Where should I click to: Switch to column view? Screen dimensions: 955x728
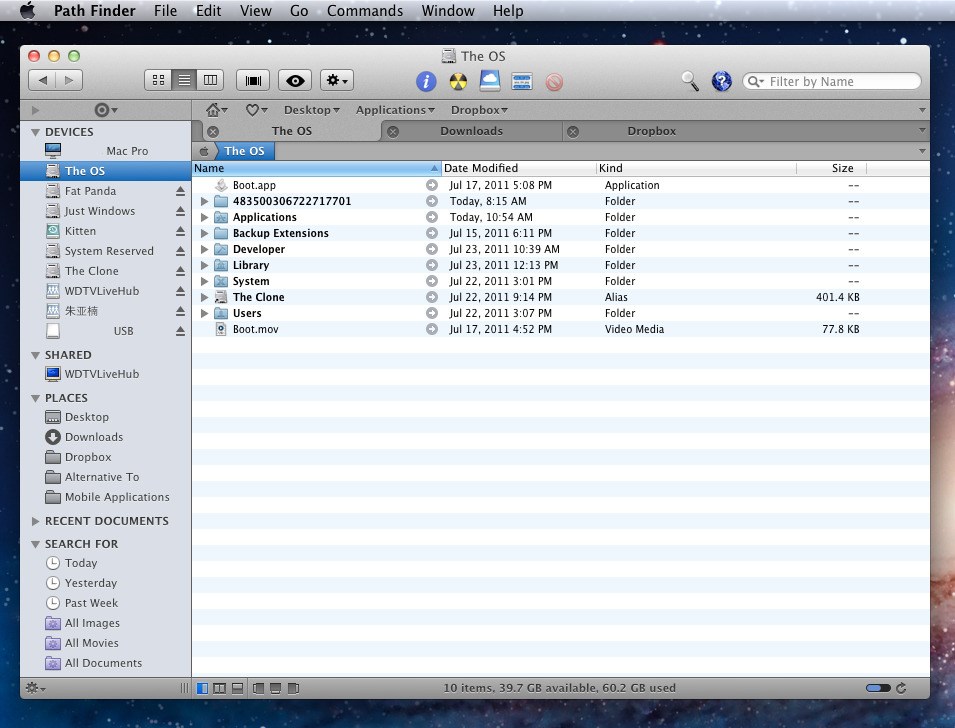click(210, 80)
